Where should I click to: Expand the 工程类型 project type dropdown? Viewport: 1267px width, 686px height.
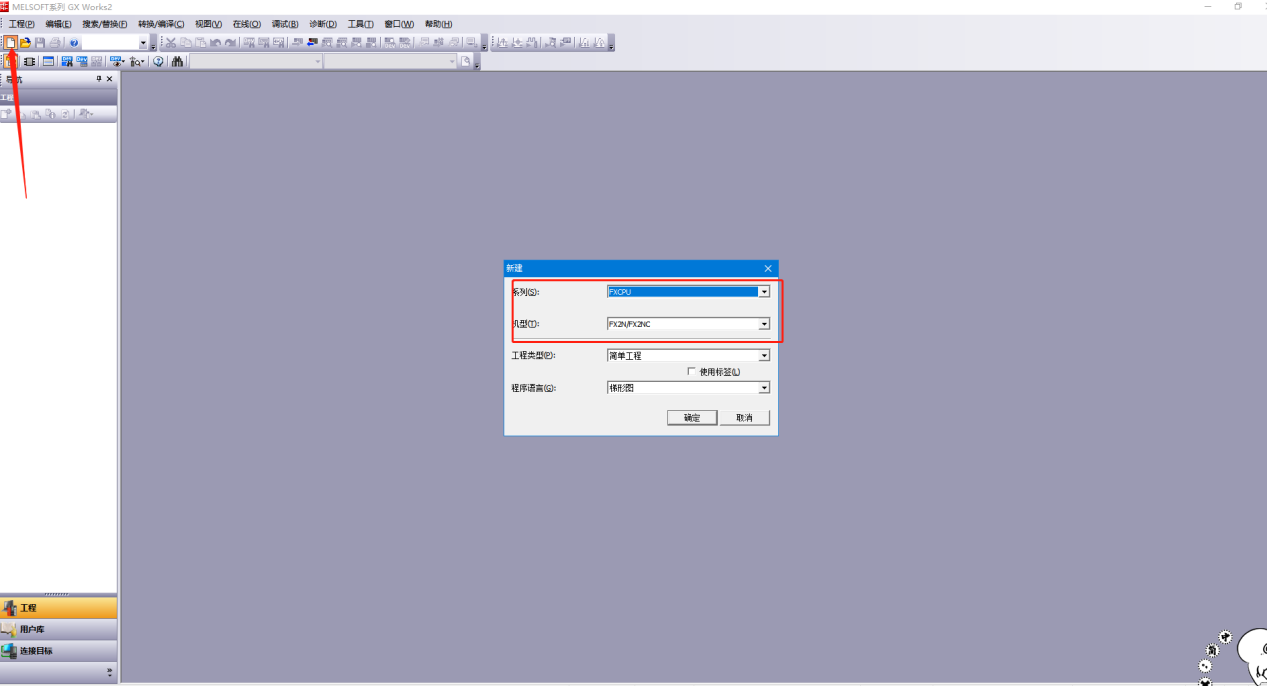(764, 356)
